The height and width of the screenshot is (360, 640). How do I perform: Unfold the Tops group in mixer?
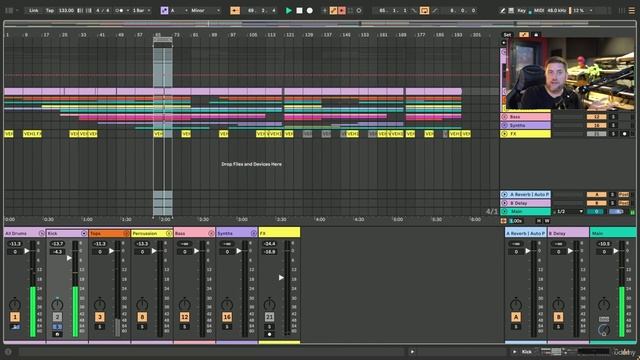(x=126, y=233)
